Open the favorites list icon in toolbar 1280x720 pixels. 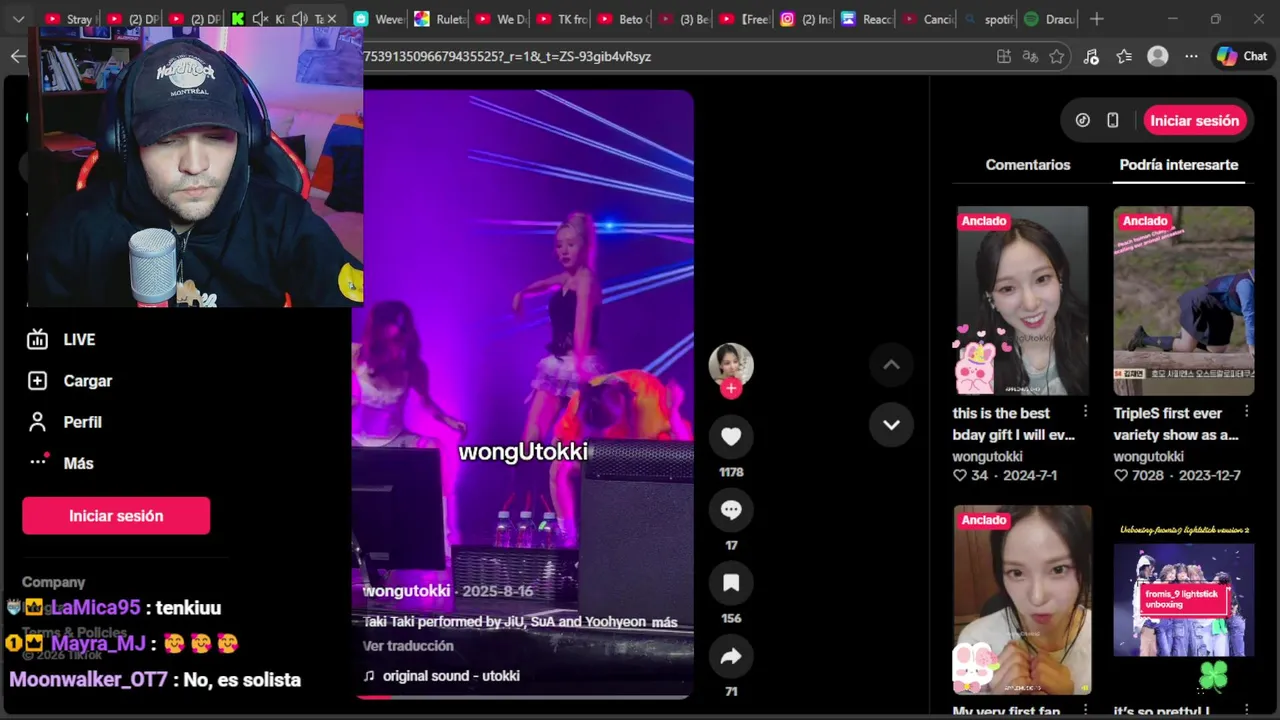[x=1124, y=56]
